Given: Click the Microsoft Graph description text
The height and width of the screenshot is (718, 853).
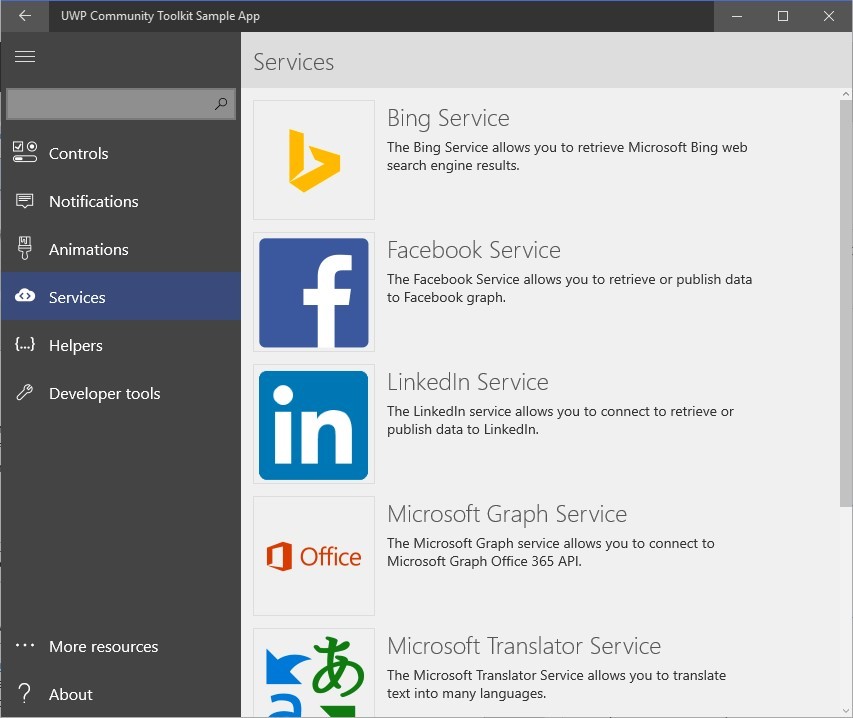Looking at the screenshot, I should click(x=551, y=552).
